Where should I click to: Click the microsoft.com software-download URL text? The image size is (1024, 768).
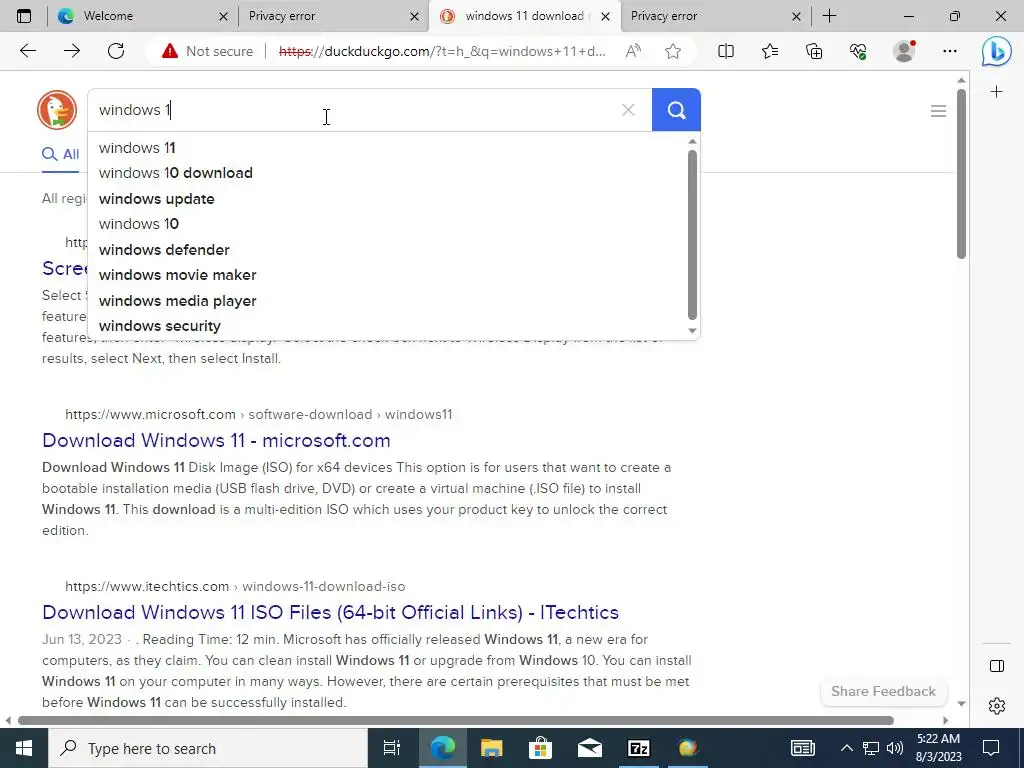(259, 415)
